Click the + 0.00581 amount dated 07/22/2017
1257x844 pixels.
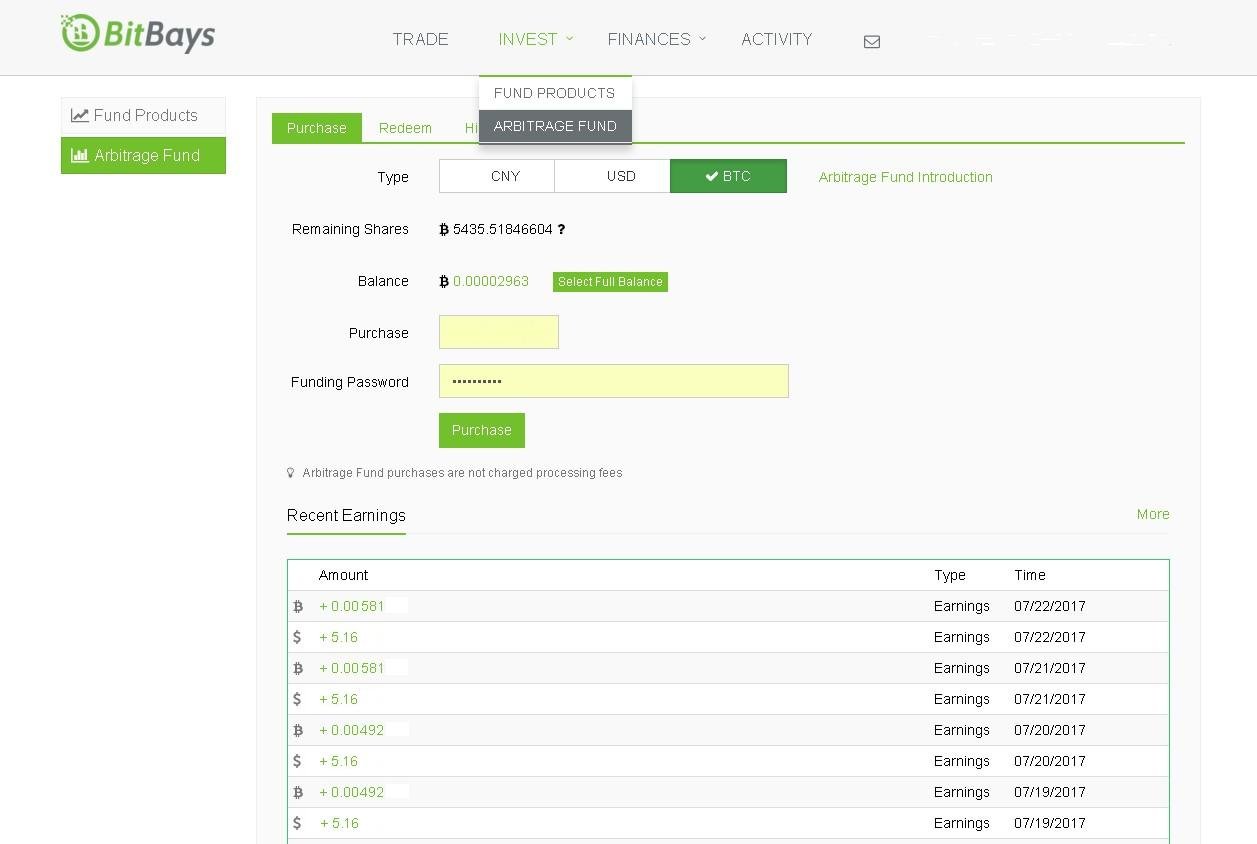tap(352, 606)
